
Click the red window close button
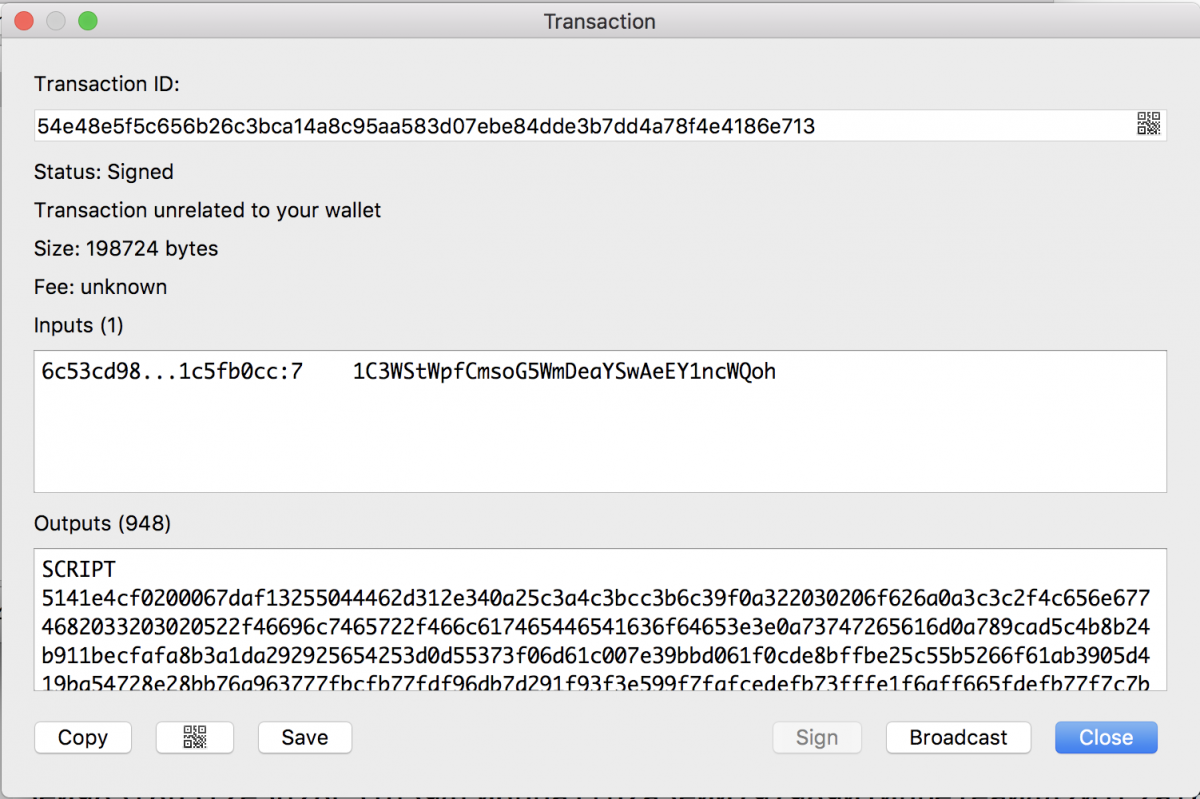coord(25,21)
